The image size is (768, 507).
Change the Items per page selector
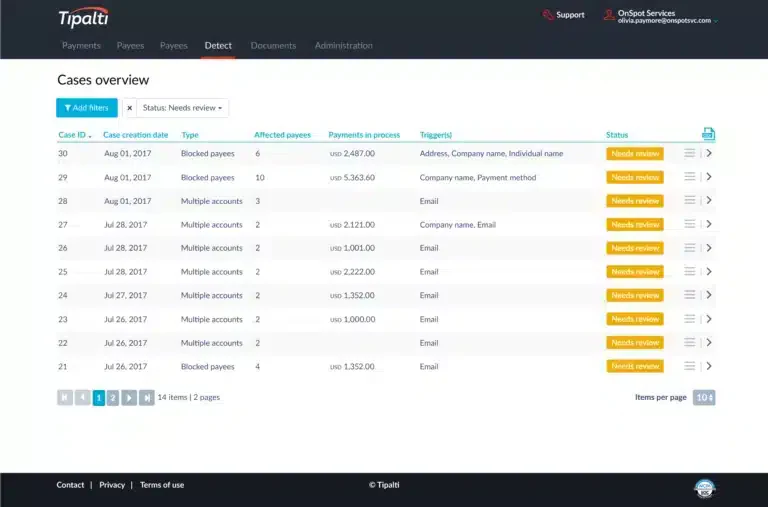tap(704, 397)
